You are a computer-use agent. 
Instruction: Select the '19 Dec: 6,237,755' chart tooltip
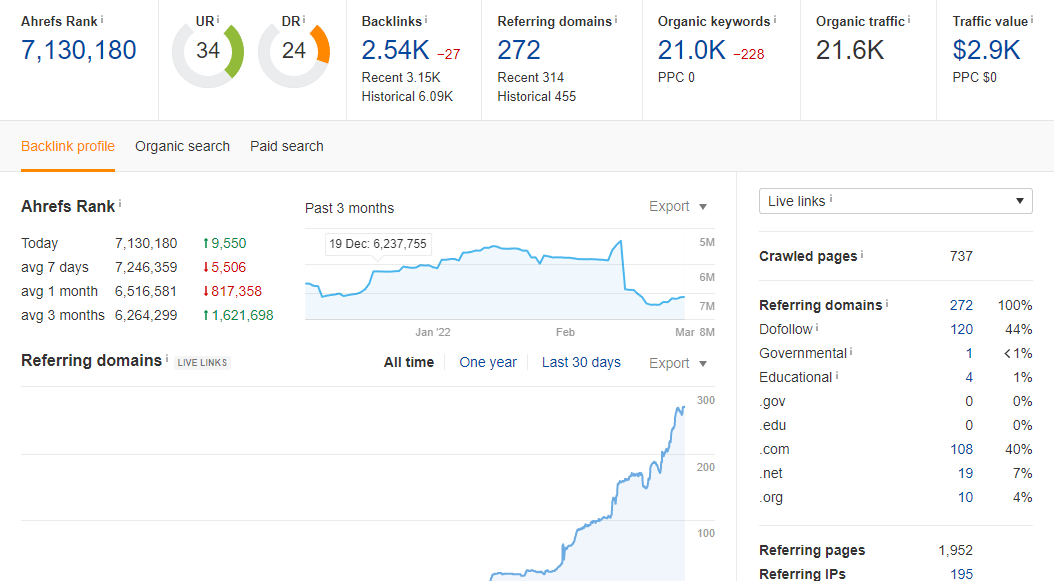click(x=378, y=244)
